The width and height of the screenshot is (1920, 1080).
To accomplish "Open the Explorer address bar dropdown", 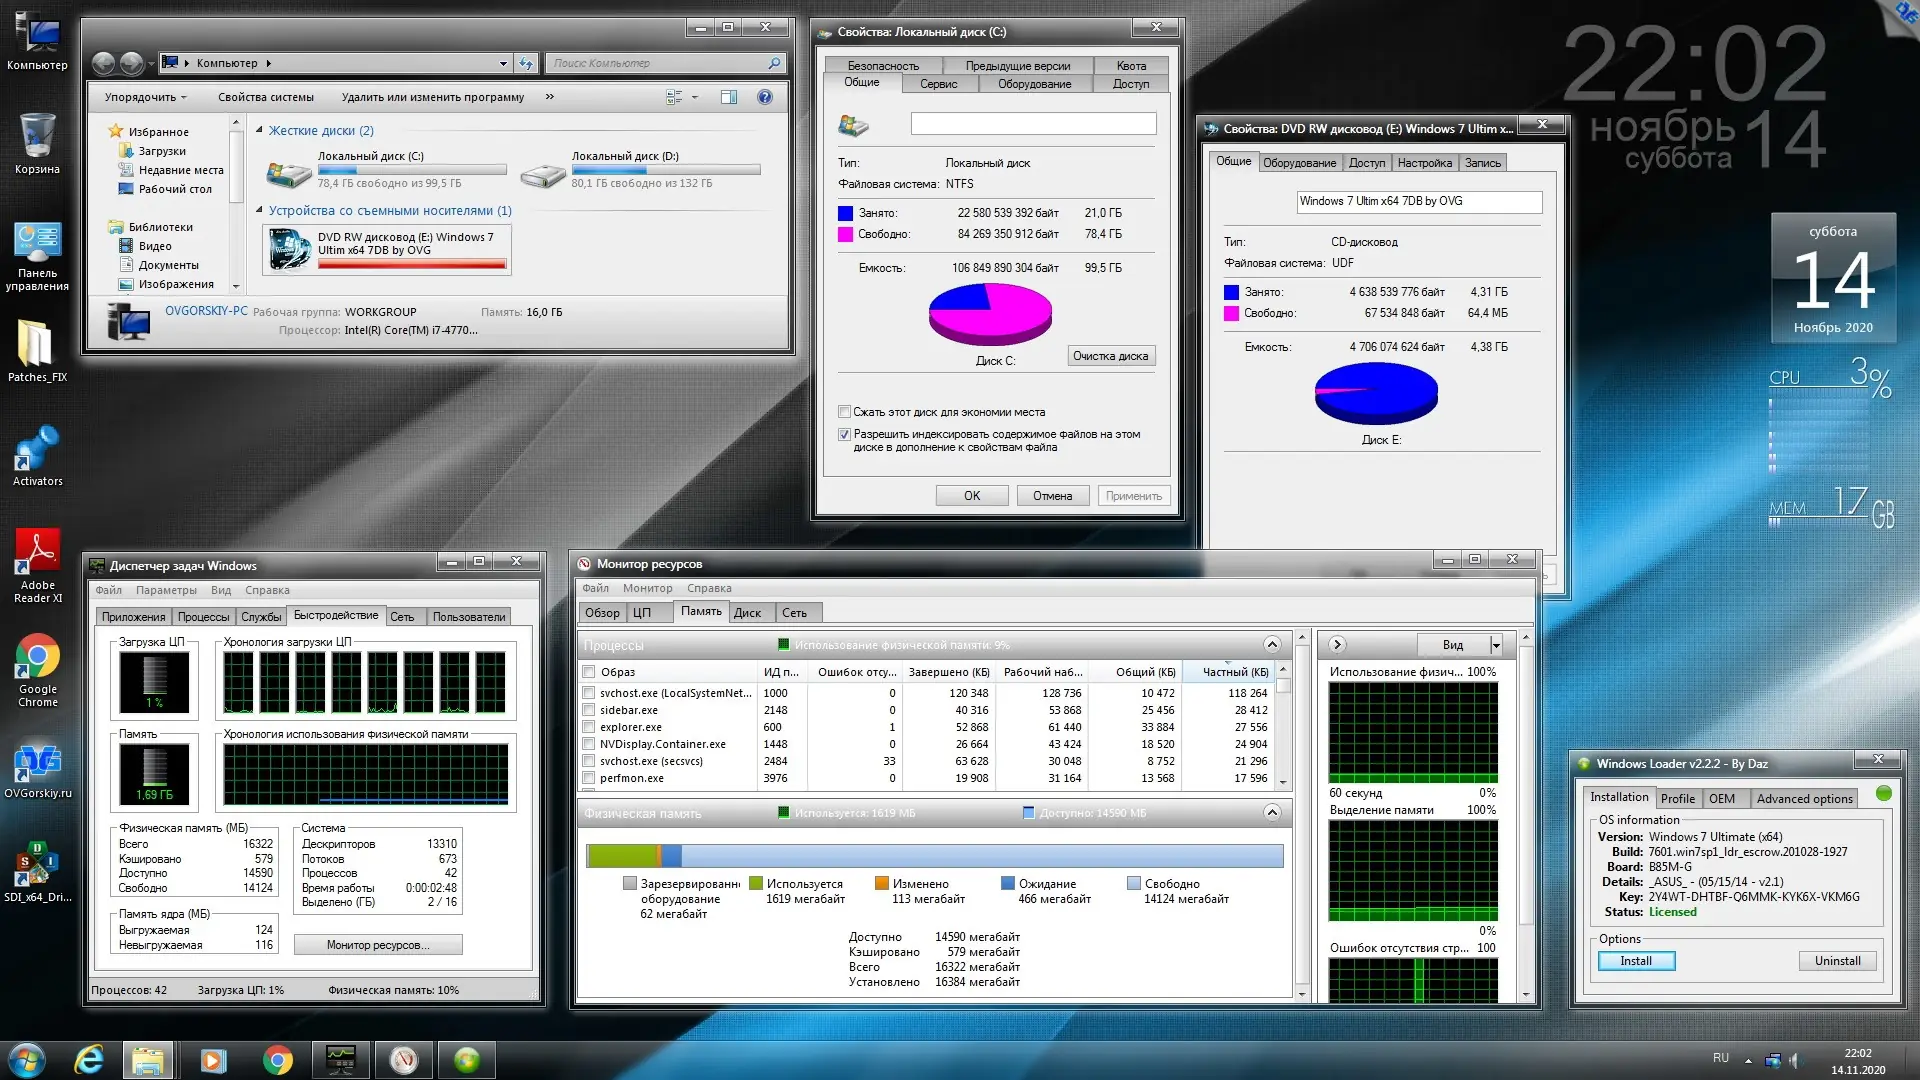I will click(x=503, y=62).
